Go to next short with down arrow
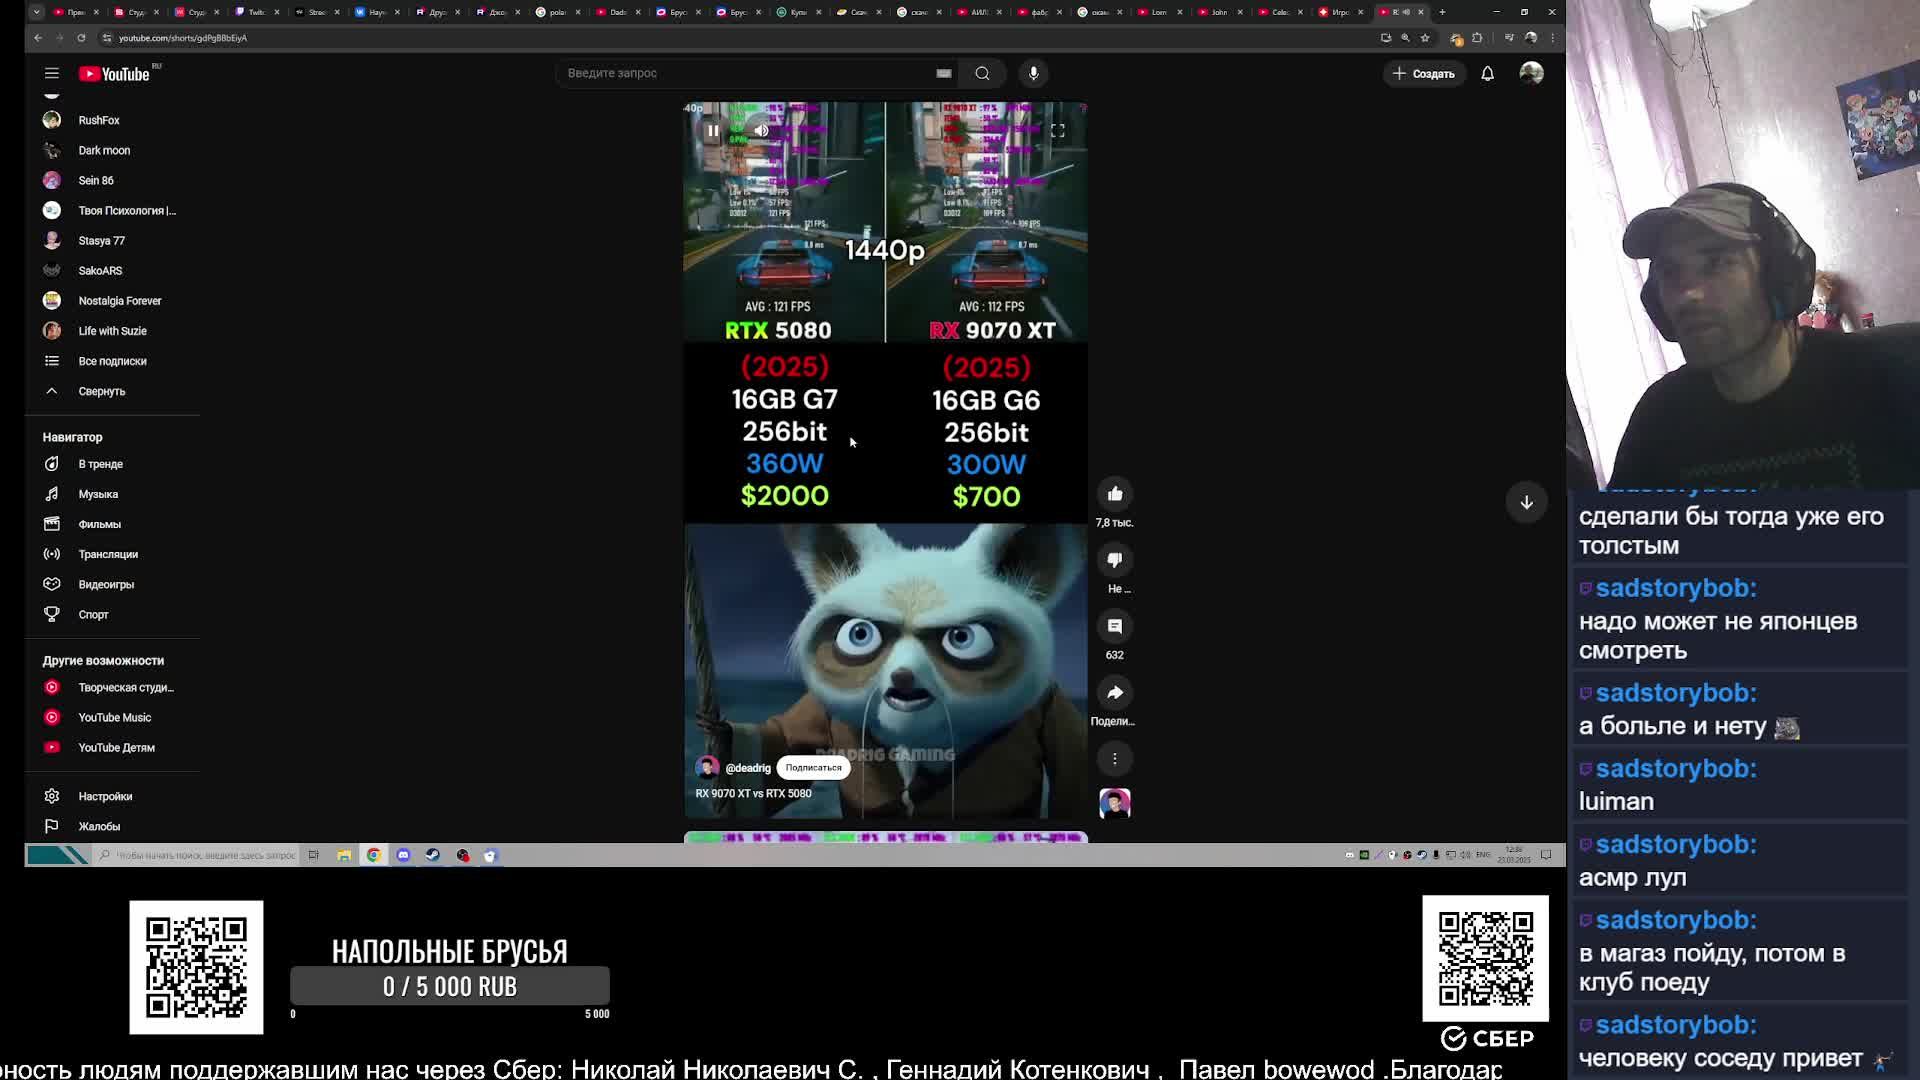 (x=1526, y=502)
